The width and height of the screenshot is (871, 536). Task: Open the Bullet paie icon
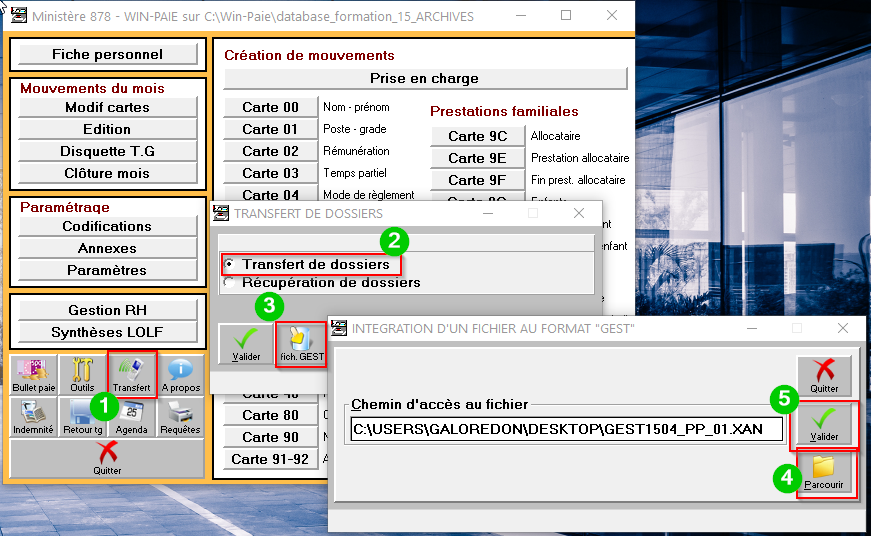(33, 375)
